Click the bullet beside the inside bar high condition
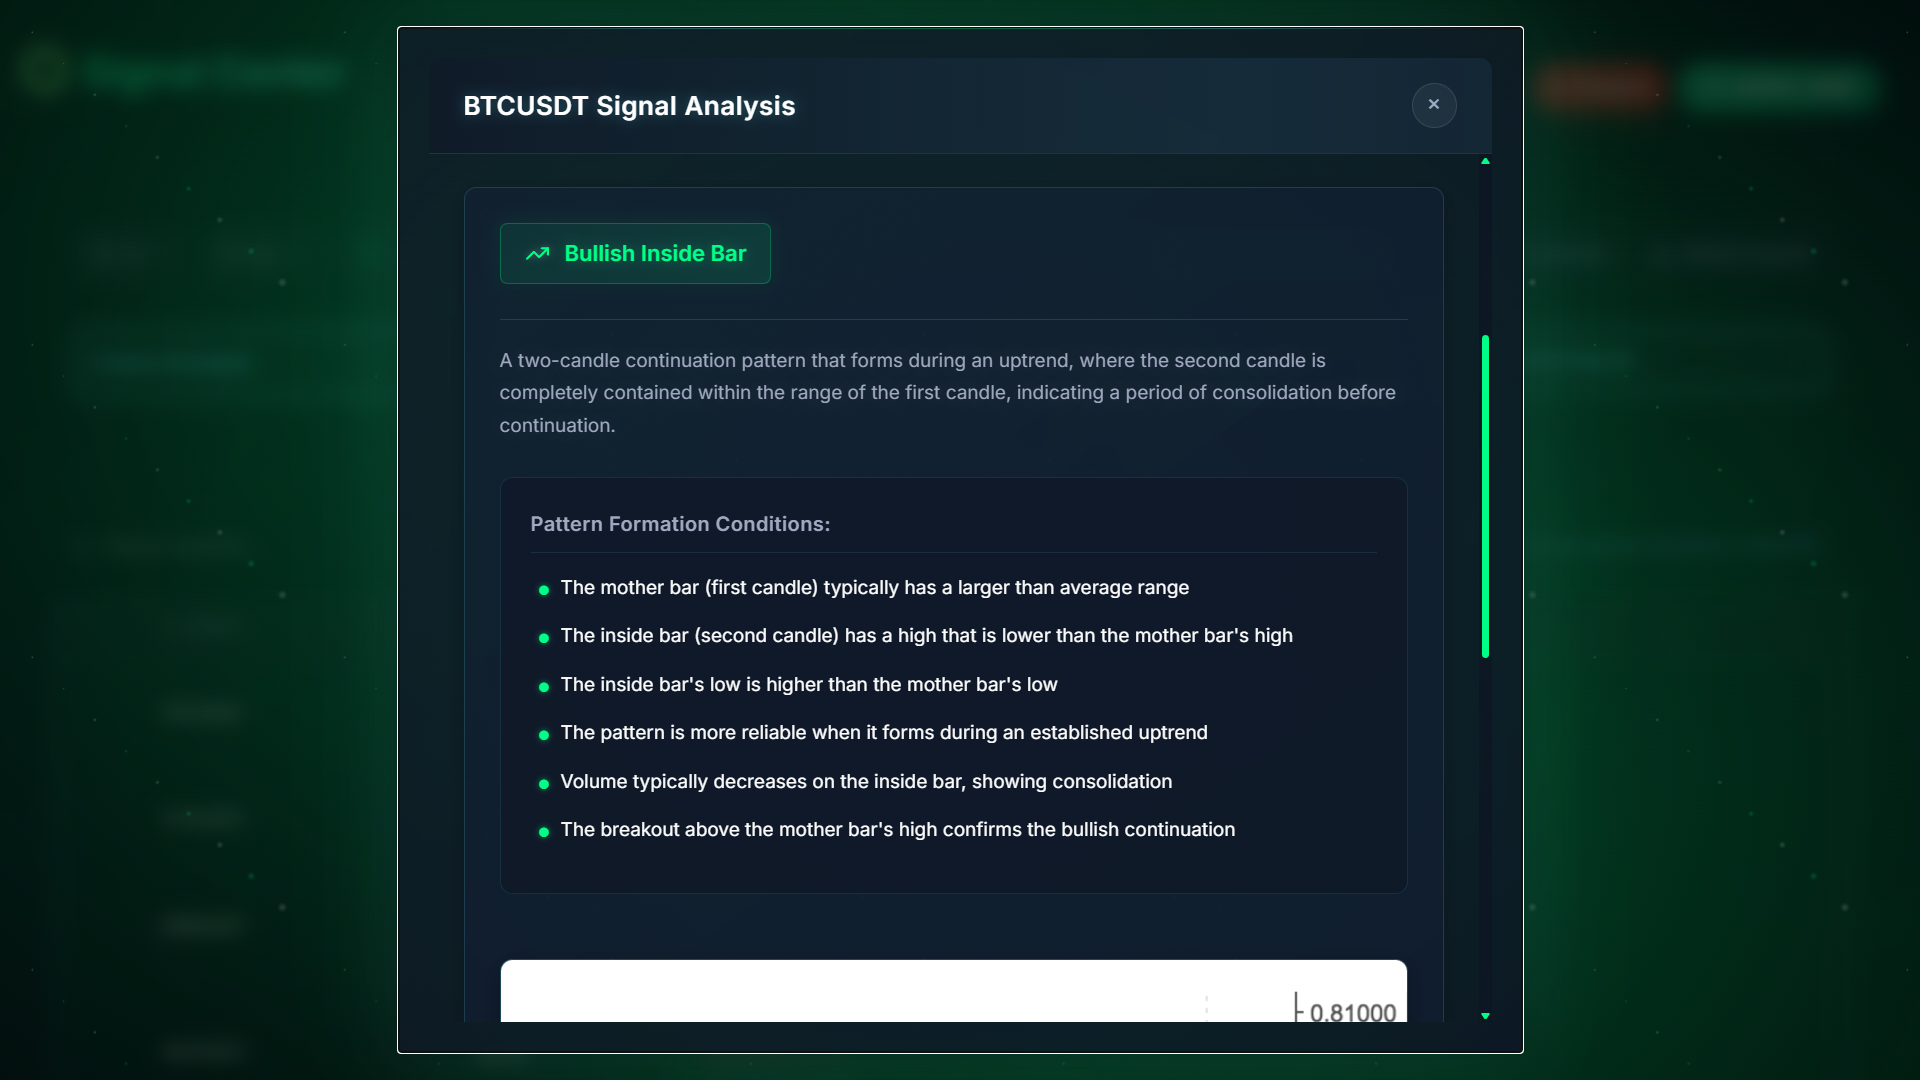 tap(544, 638)
